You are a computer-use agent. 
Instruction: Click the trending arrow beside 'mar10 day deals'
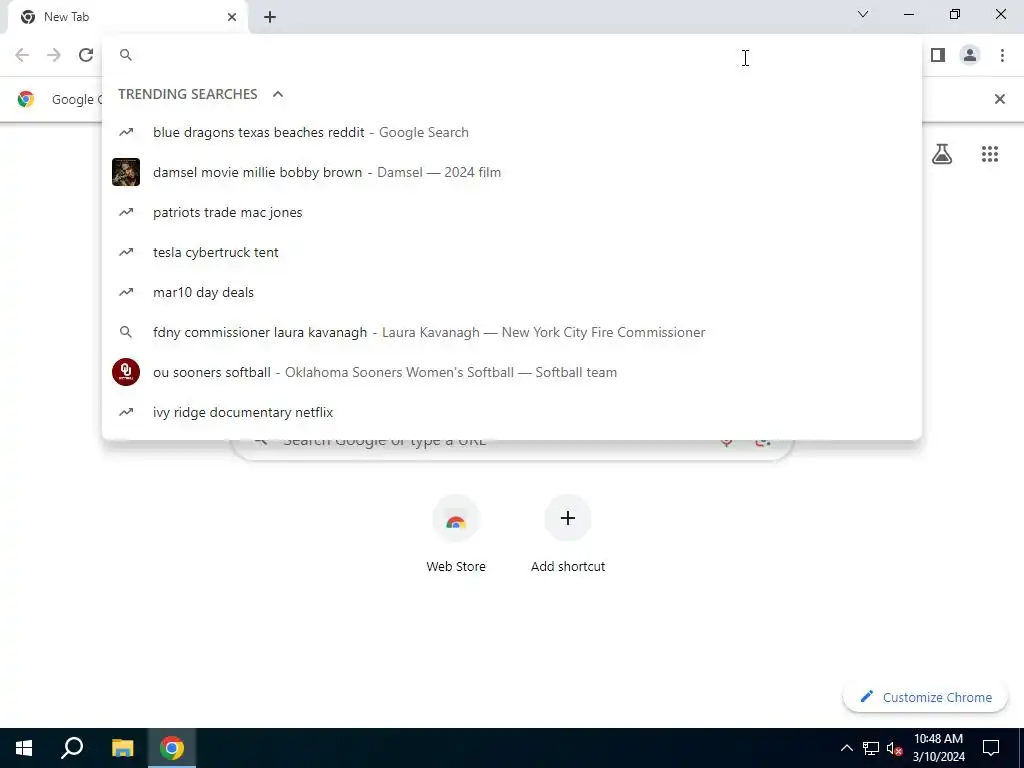click(x=126, y=292)
